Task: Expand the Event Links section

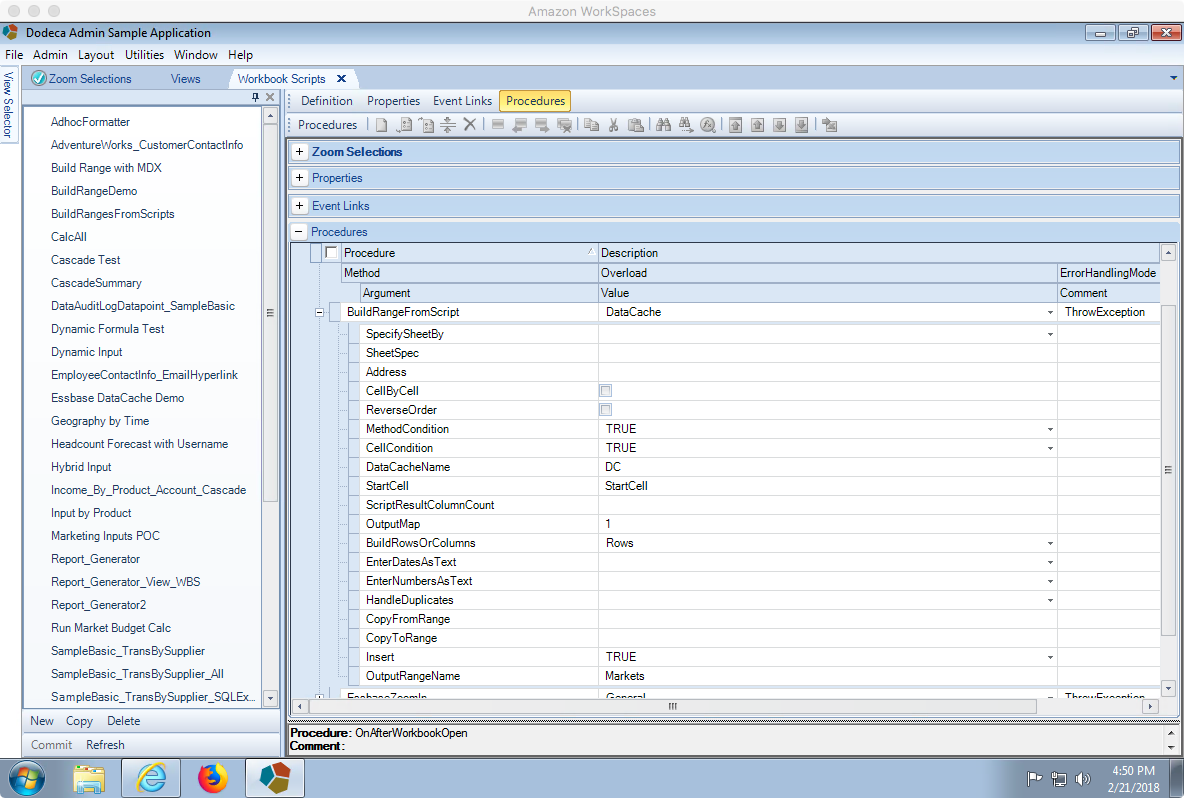Action: [x=300, y=205]
